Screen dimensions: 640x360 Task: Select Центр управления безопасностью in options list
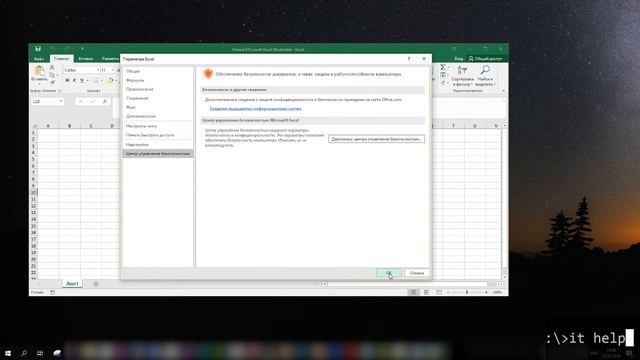(x=158, y=153)
